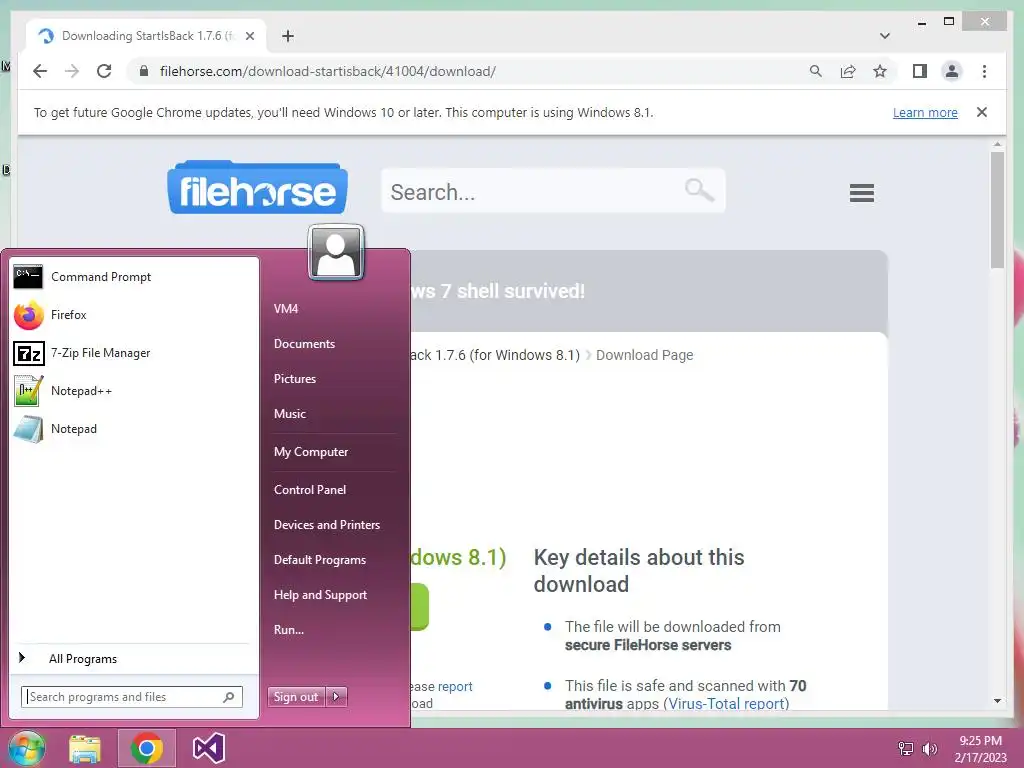Open Pictures from Start menu
This screenshot has width=1024, height=768.
[x=295, y=379]
